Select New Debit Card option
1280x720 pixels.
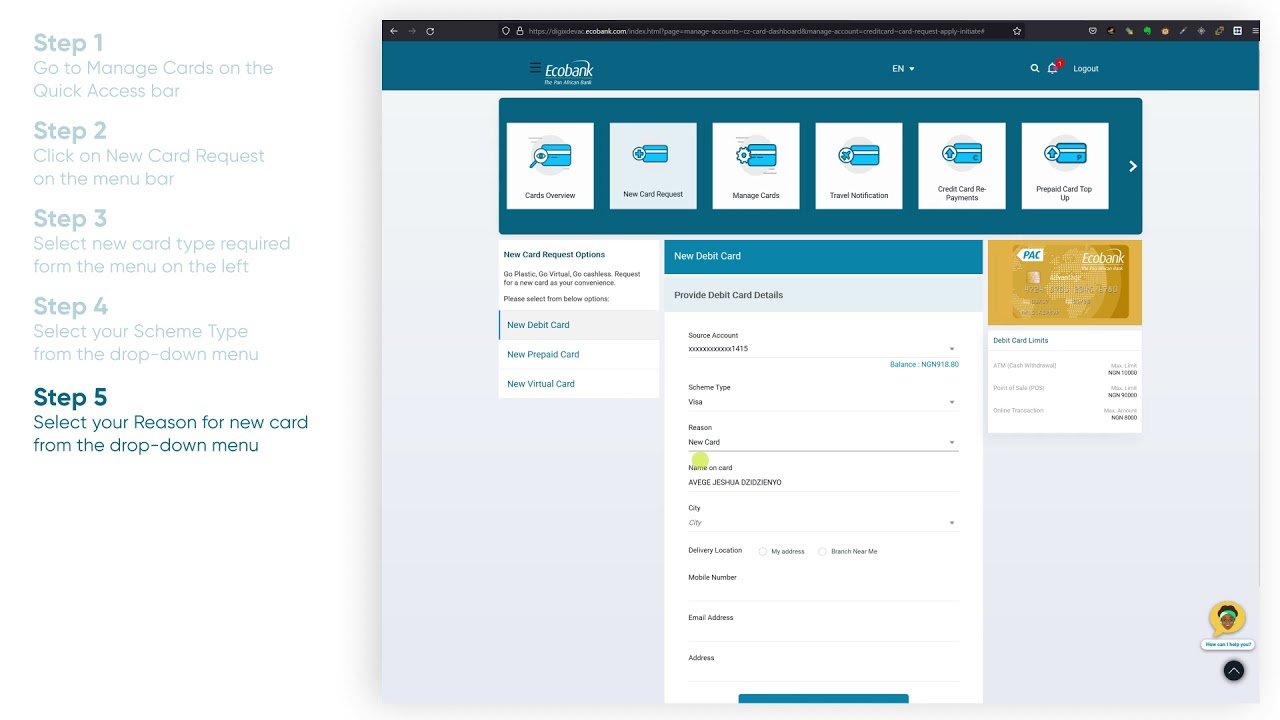[x=579, y=325]
